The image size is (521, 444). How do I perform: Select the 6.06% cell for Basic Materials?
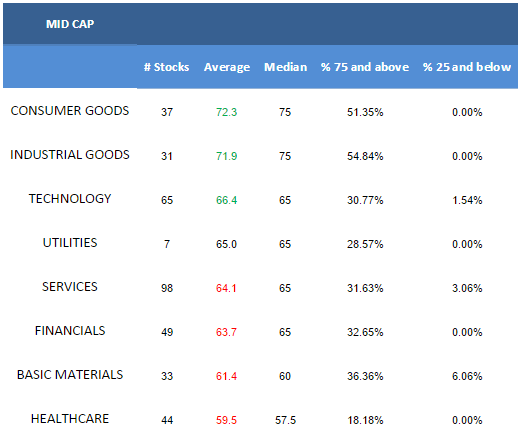(x=467, y=376)
